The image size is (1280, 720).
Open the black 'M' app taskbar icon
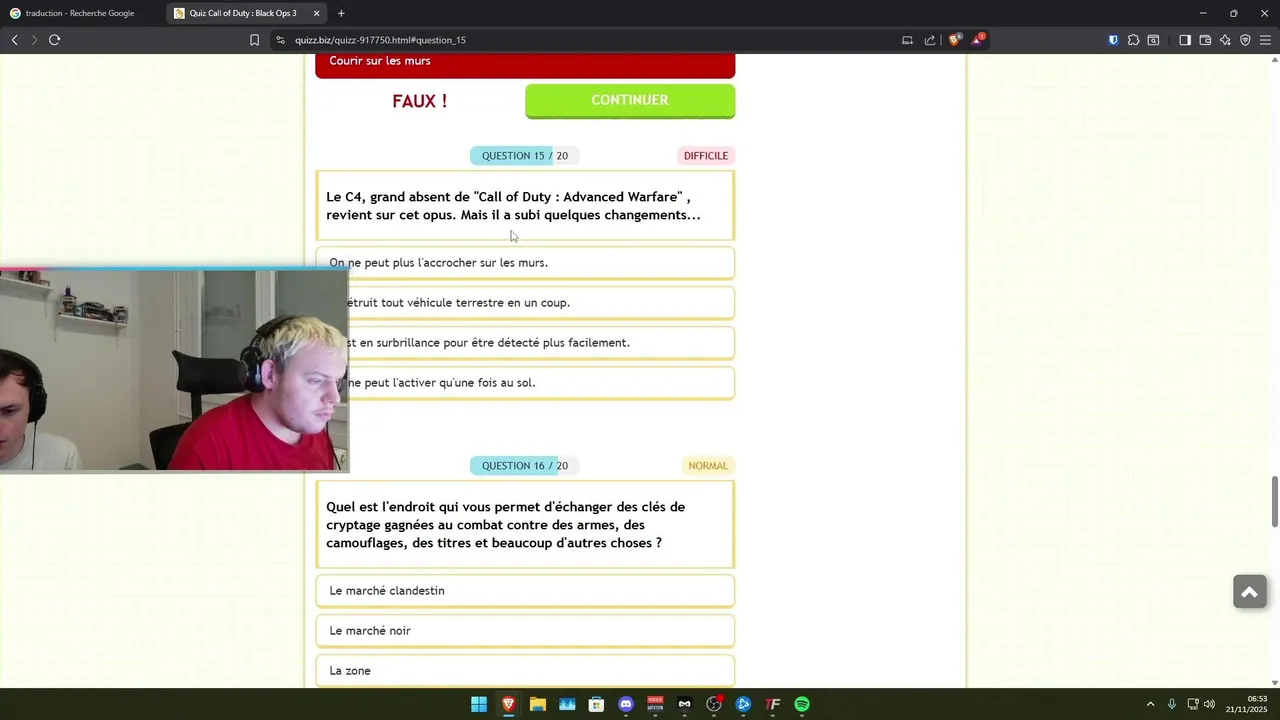tap(684, 704)
